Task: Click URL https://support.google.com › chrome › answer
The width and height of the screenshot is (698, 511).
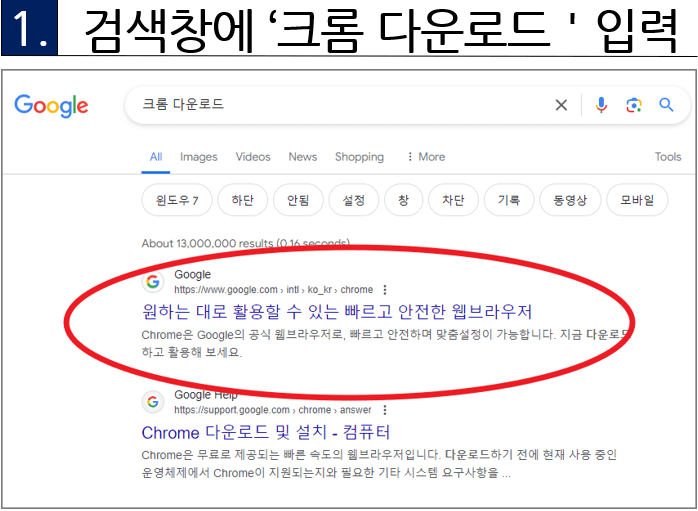Action: (x=272, y=410)
